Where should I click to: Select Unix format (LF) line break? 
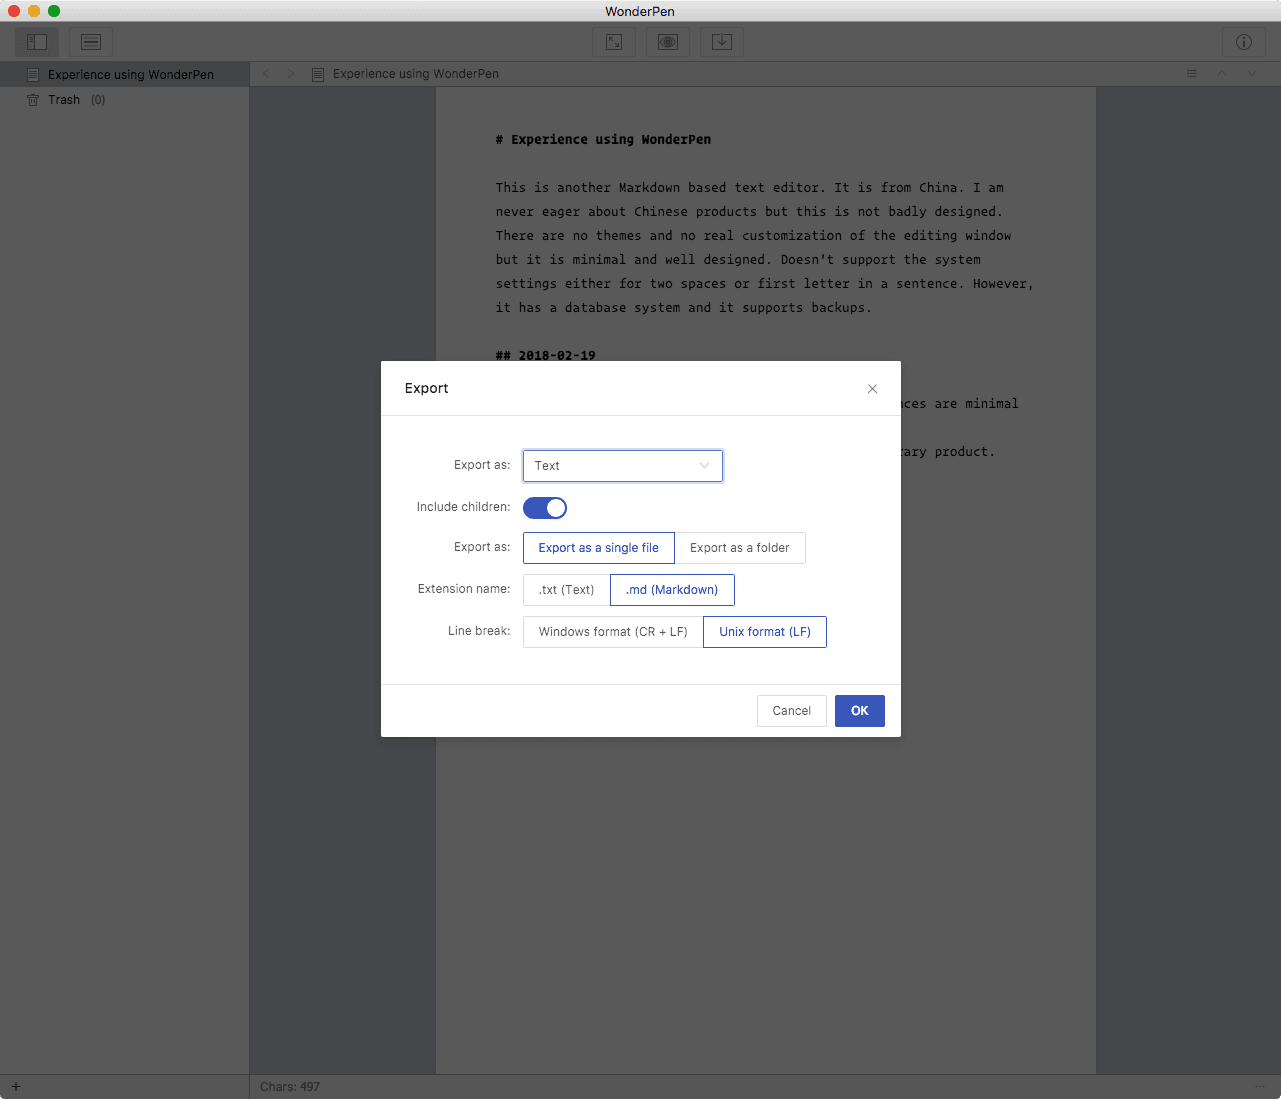click(765, 632)
